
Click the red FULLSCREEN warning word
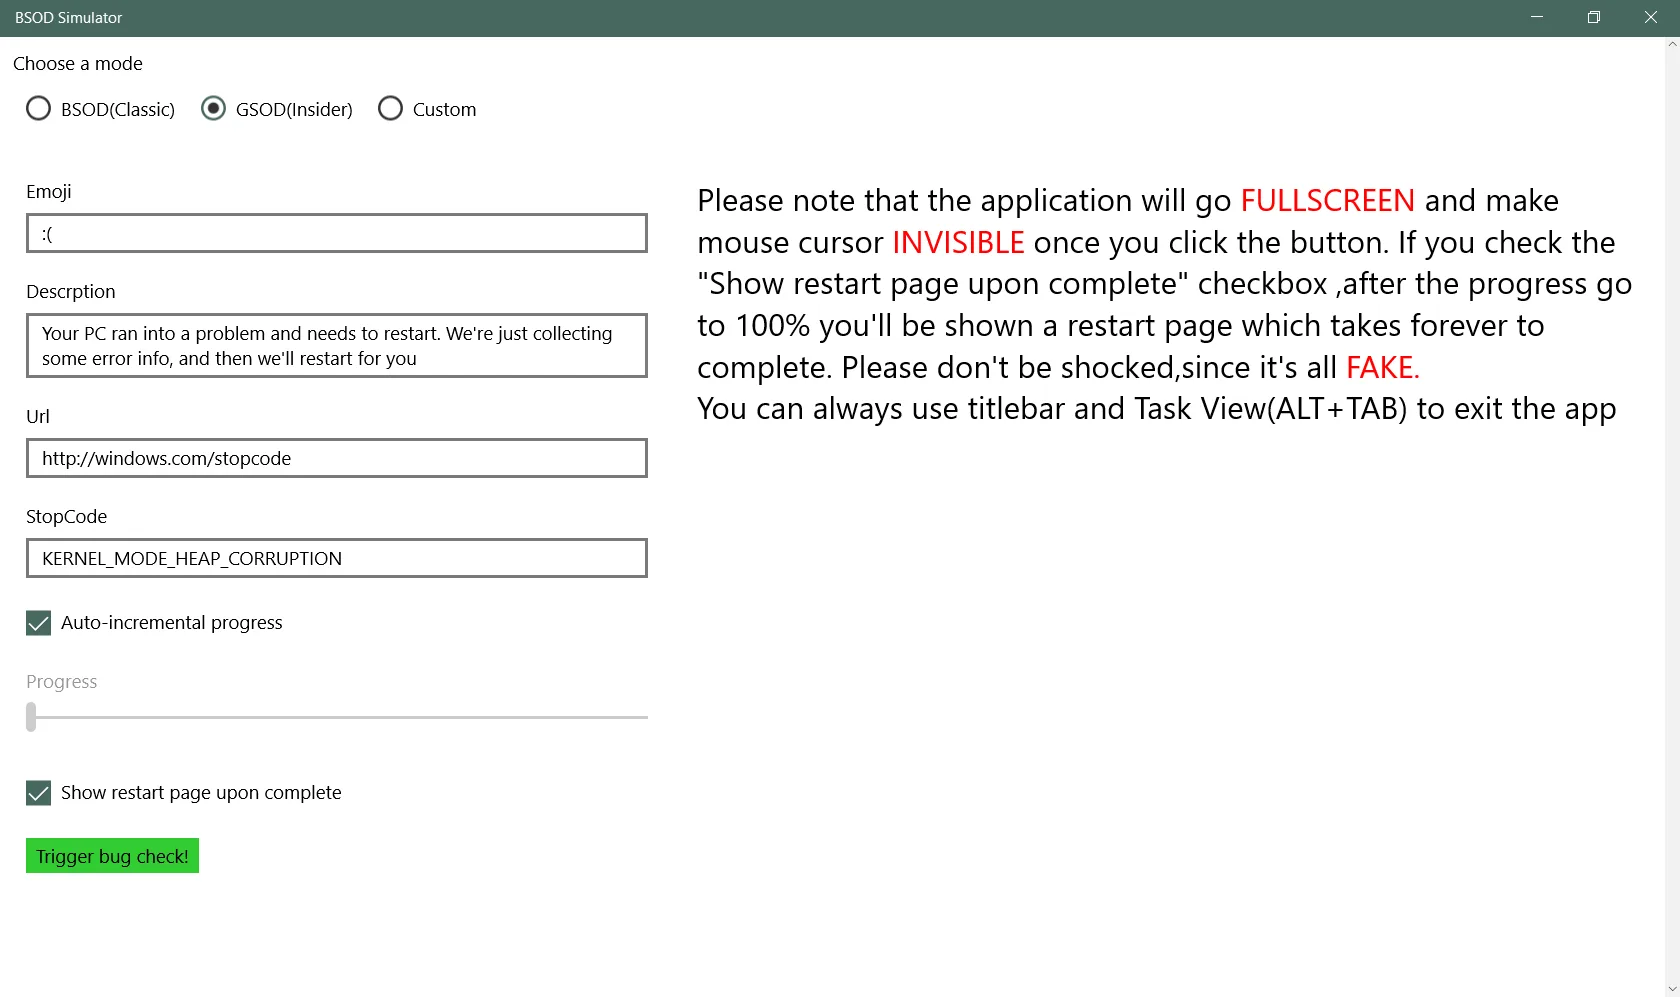click(x=1327, y=201)
